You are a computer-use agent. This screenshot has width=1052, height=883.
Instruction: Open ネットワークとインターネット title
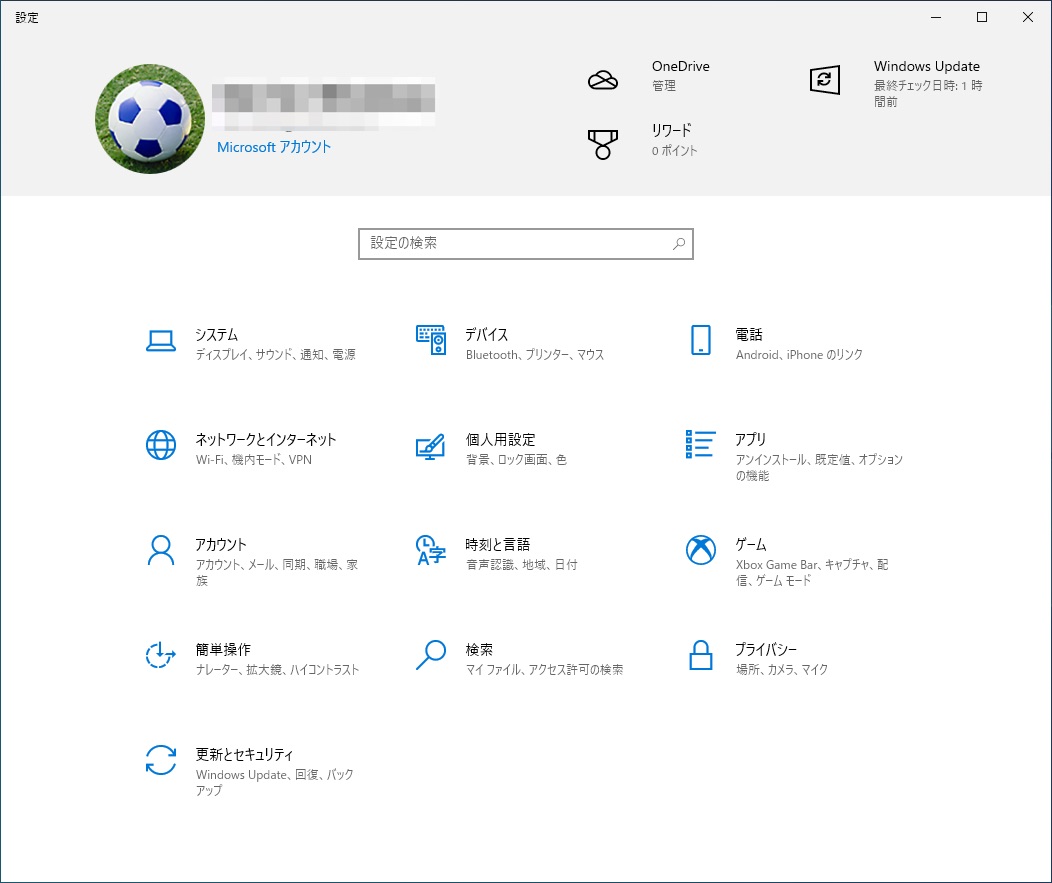(266, 439)
